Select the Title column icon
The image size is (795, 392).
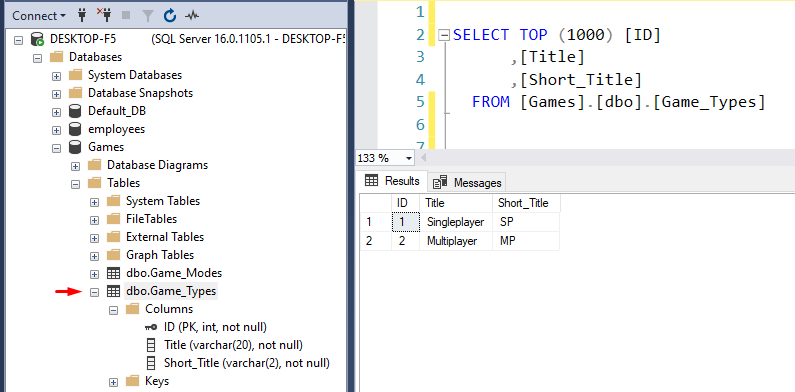click(x=151, y=345)
